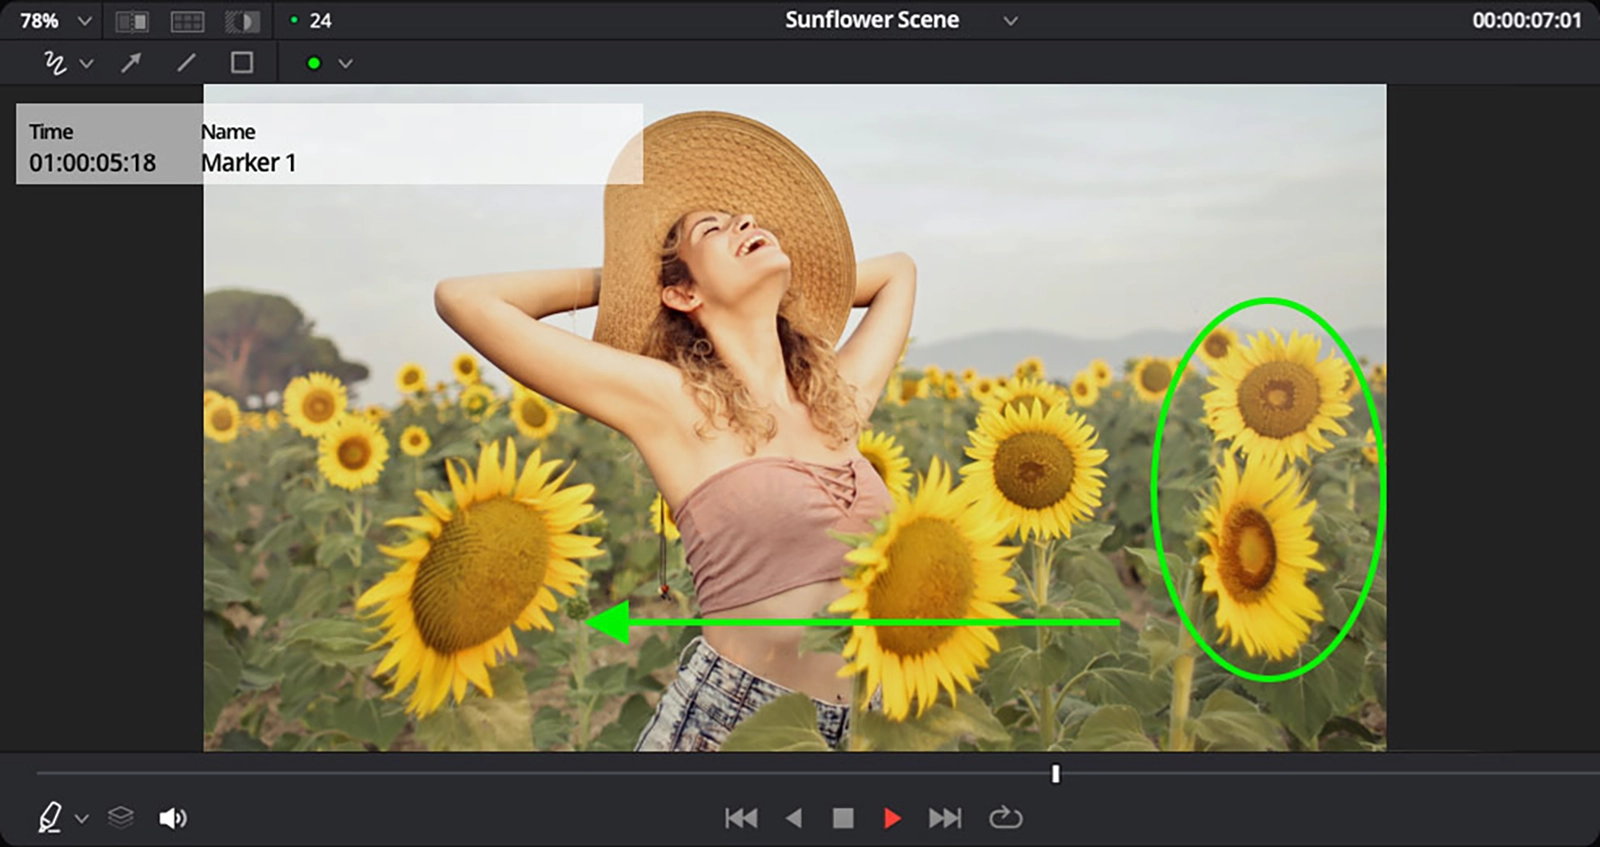Open the freehand tool options chevron

click(87, 64)
